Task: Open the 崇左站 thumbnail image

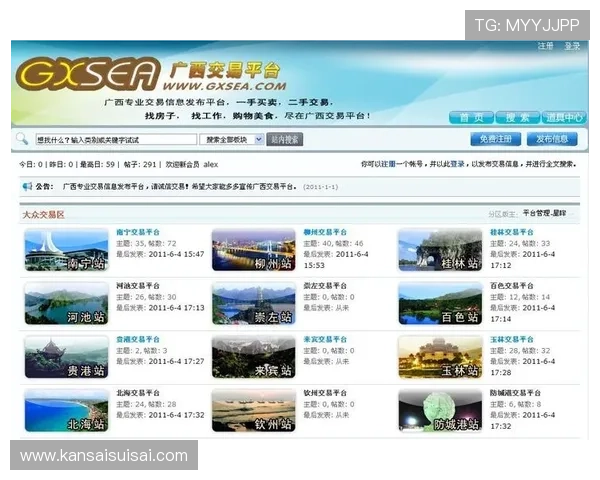Action: click(x=254, y=304)
